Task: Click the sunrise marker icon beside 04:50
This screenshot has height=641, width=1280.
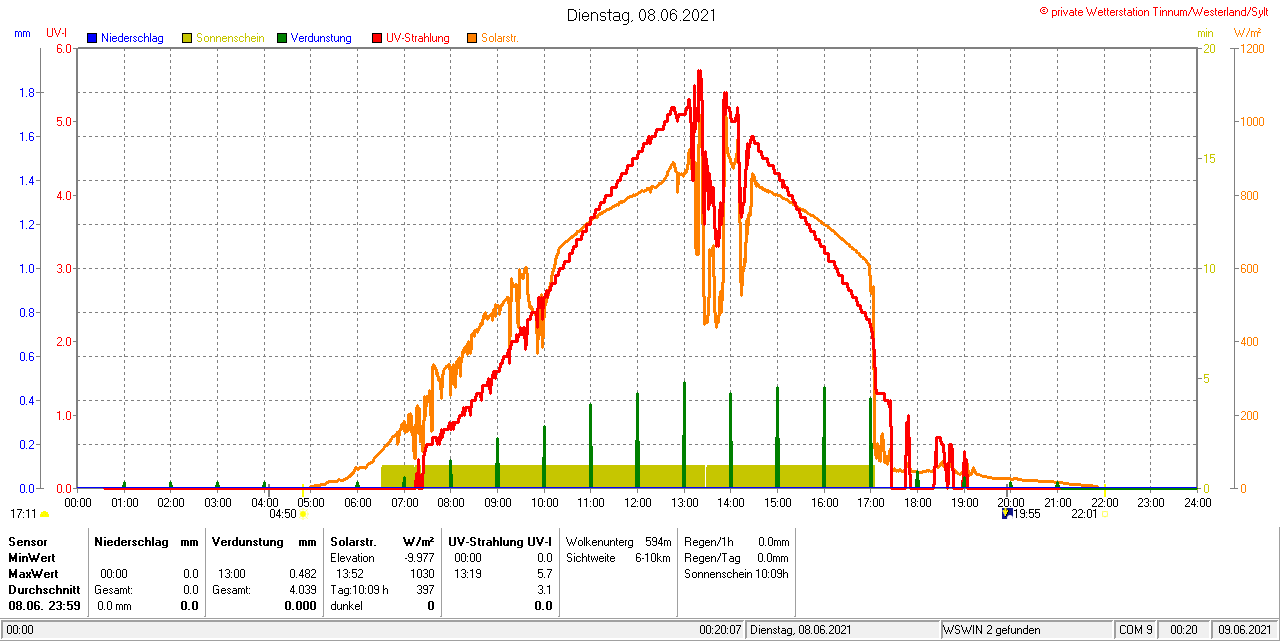Action: (303, 514)
